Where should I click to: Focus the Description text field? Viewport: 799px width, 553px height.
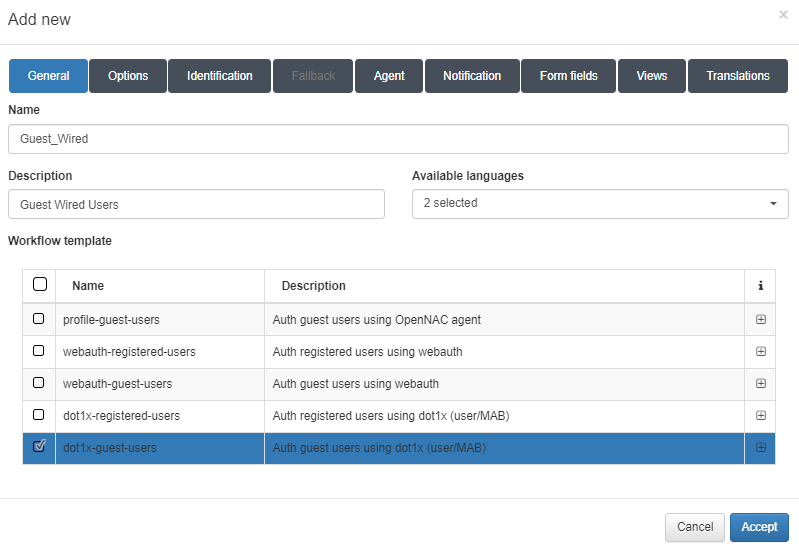pos(196,204)
